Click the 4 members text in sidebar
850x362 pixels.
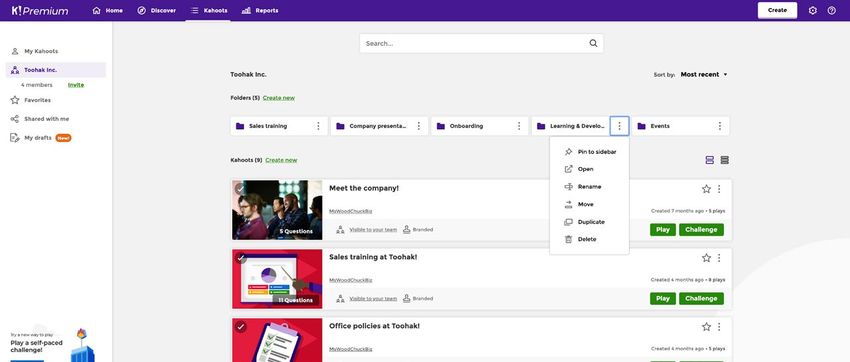[37, 85]
